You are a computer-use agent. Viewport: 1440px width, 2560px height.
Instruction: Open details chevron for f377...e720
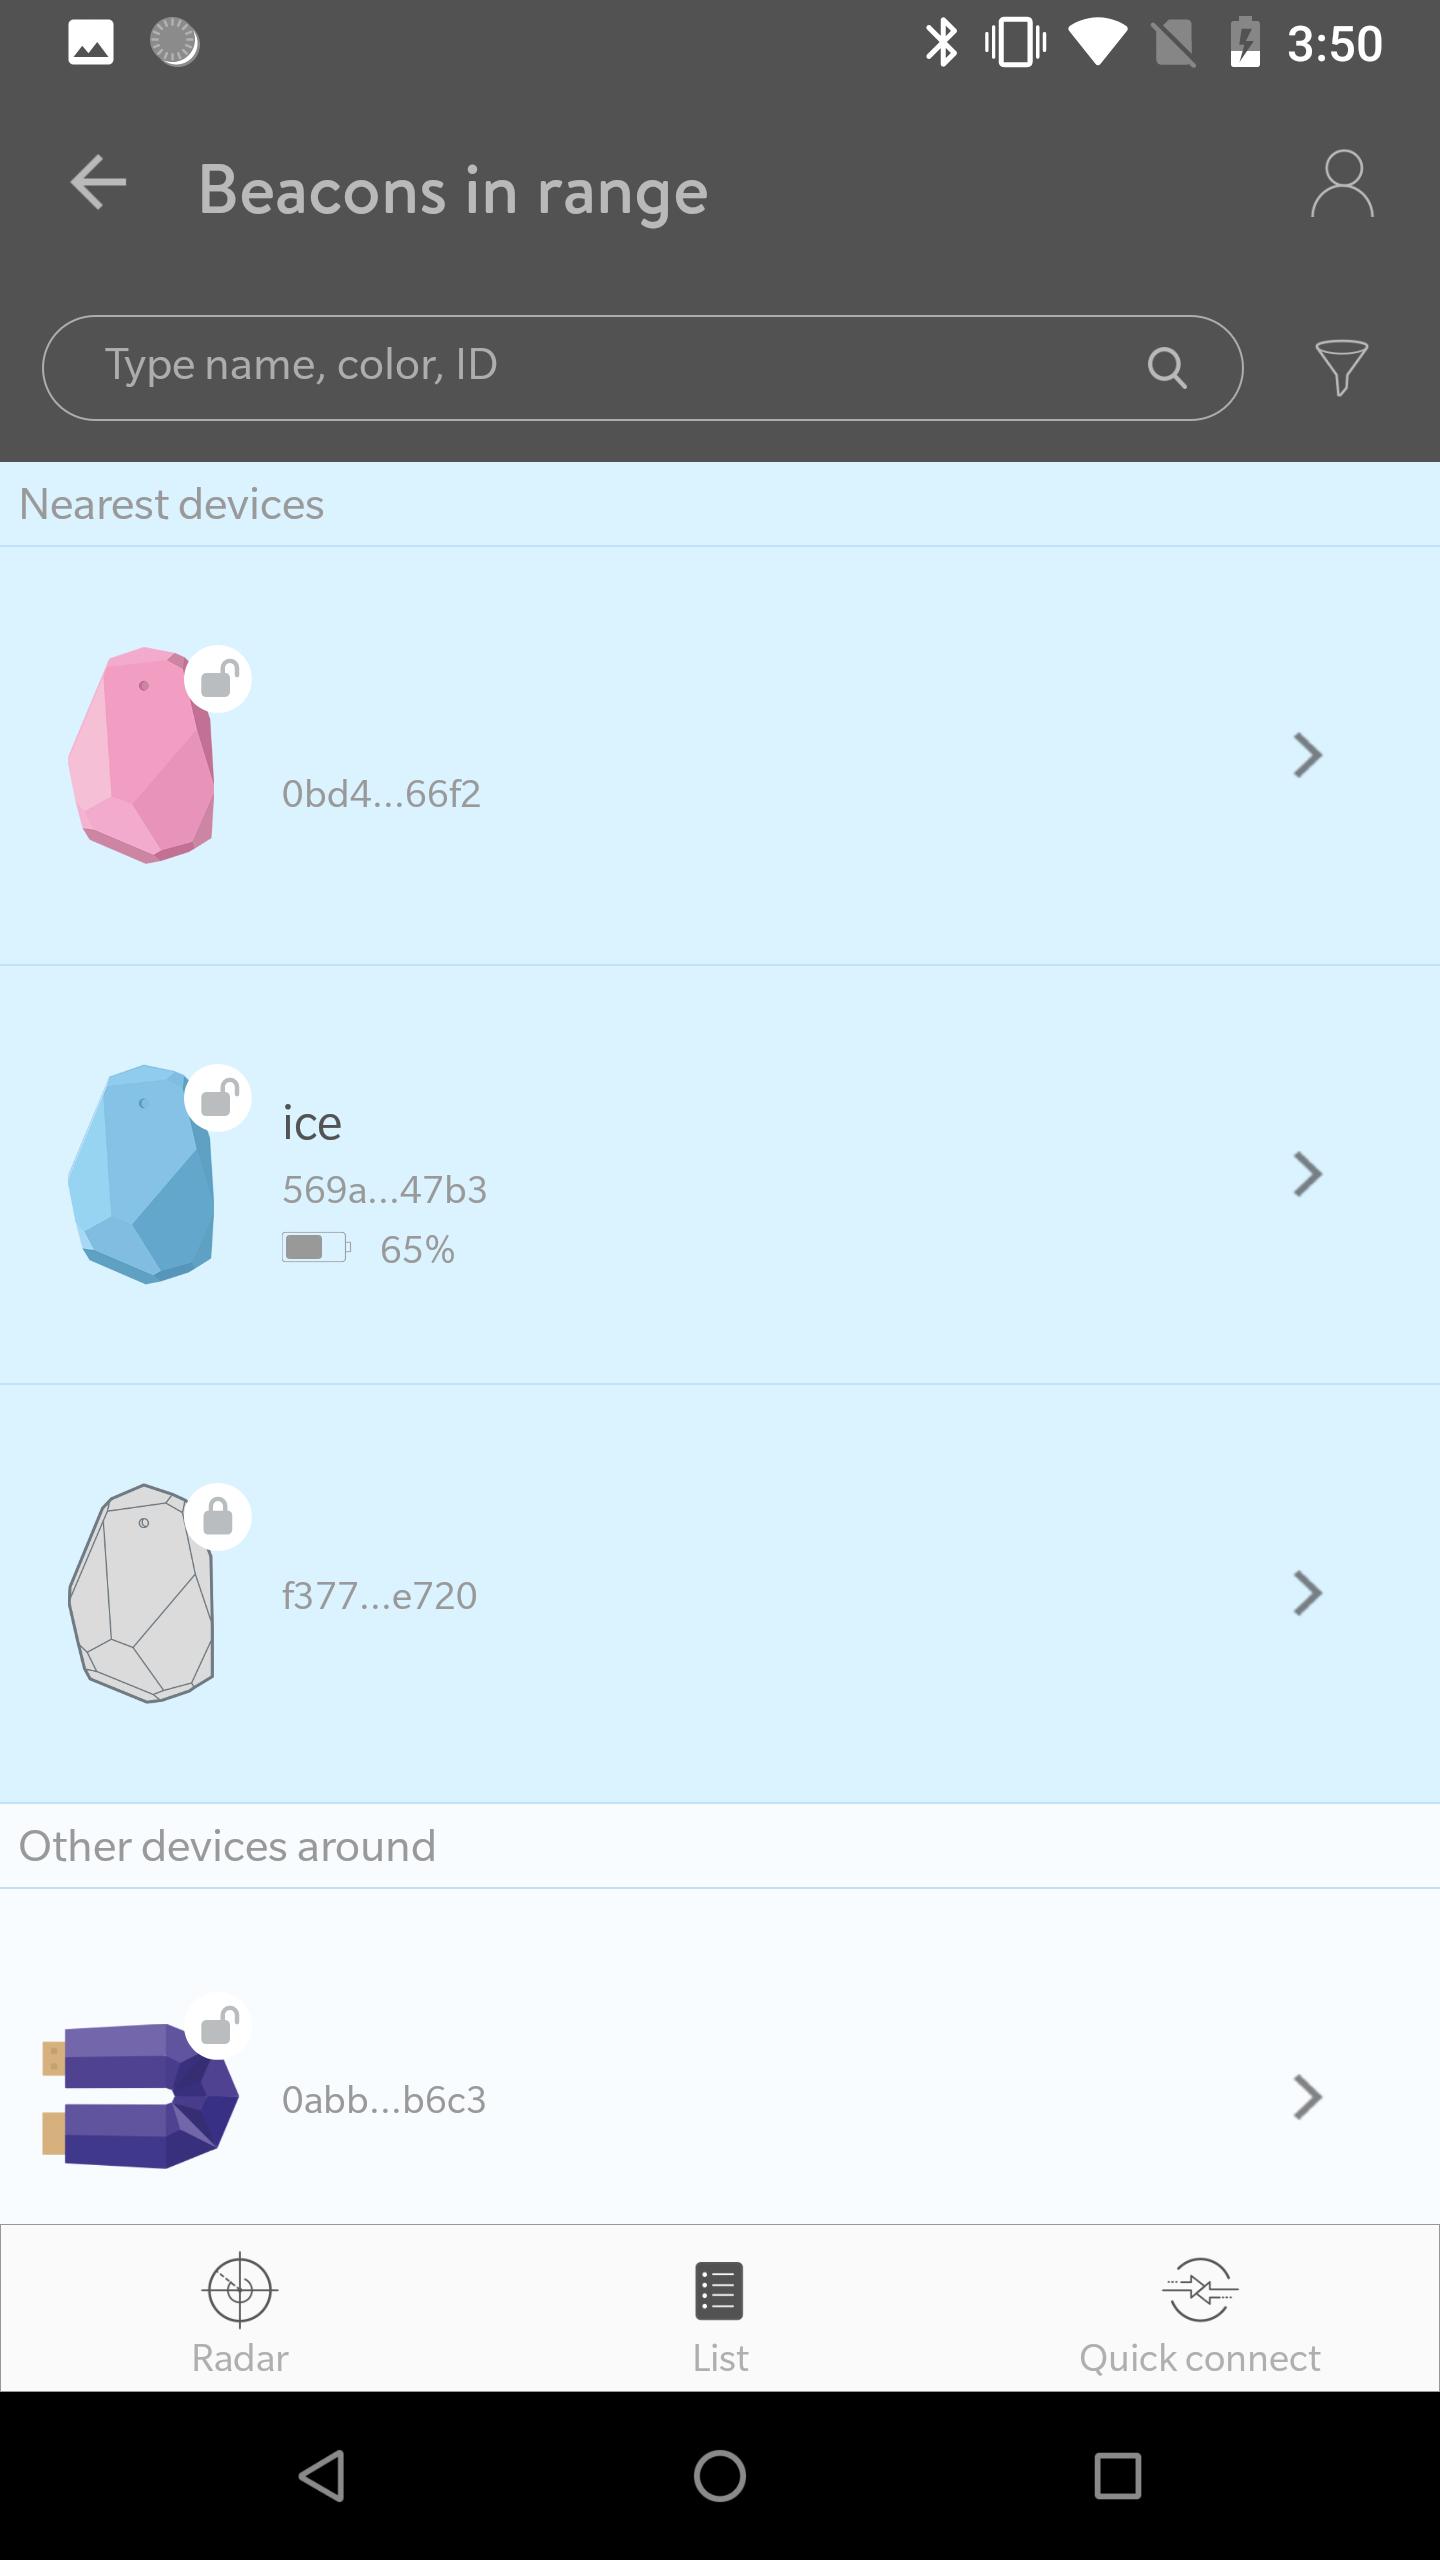point(1307,1593)
